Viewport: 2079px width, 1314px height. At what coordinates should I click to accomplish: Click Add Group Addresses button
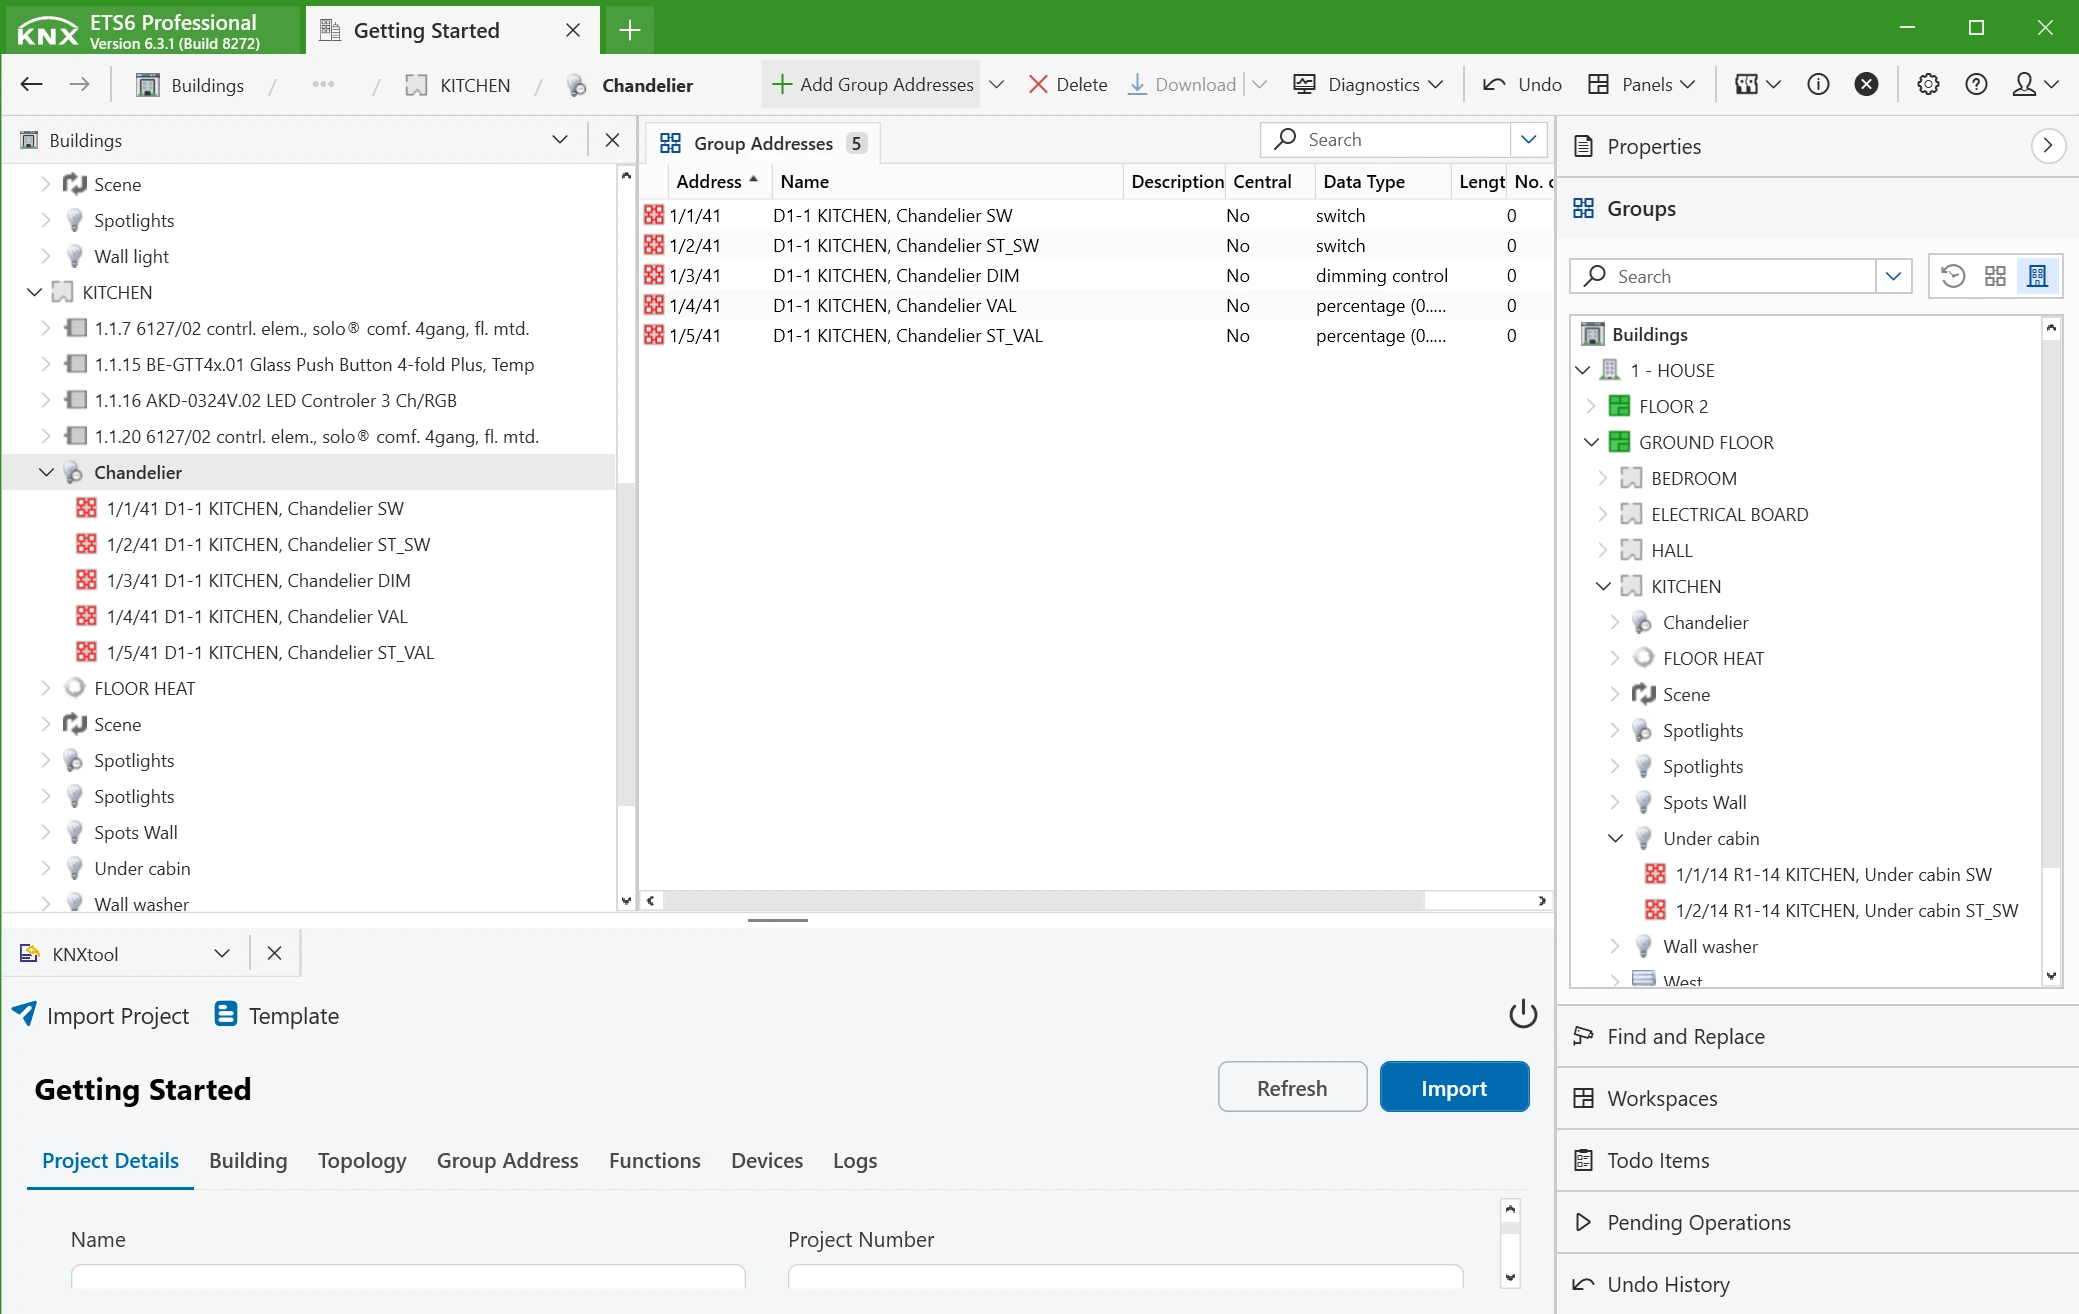(x=873, y=84)
